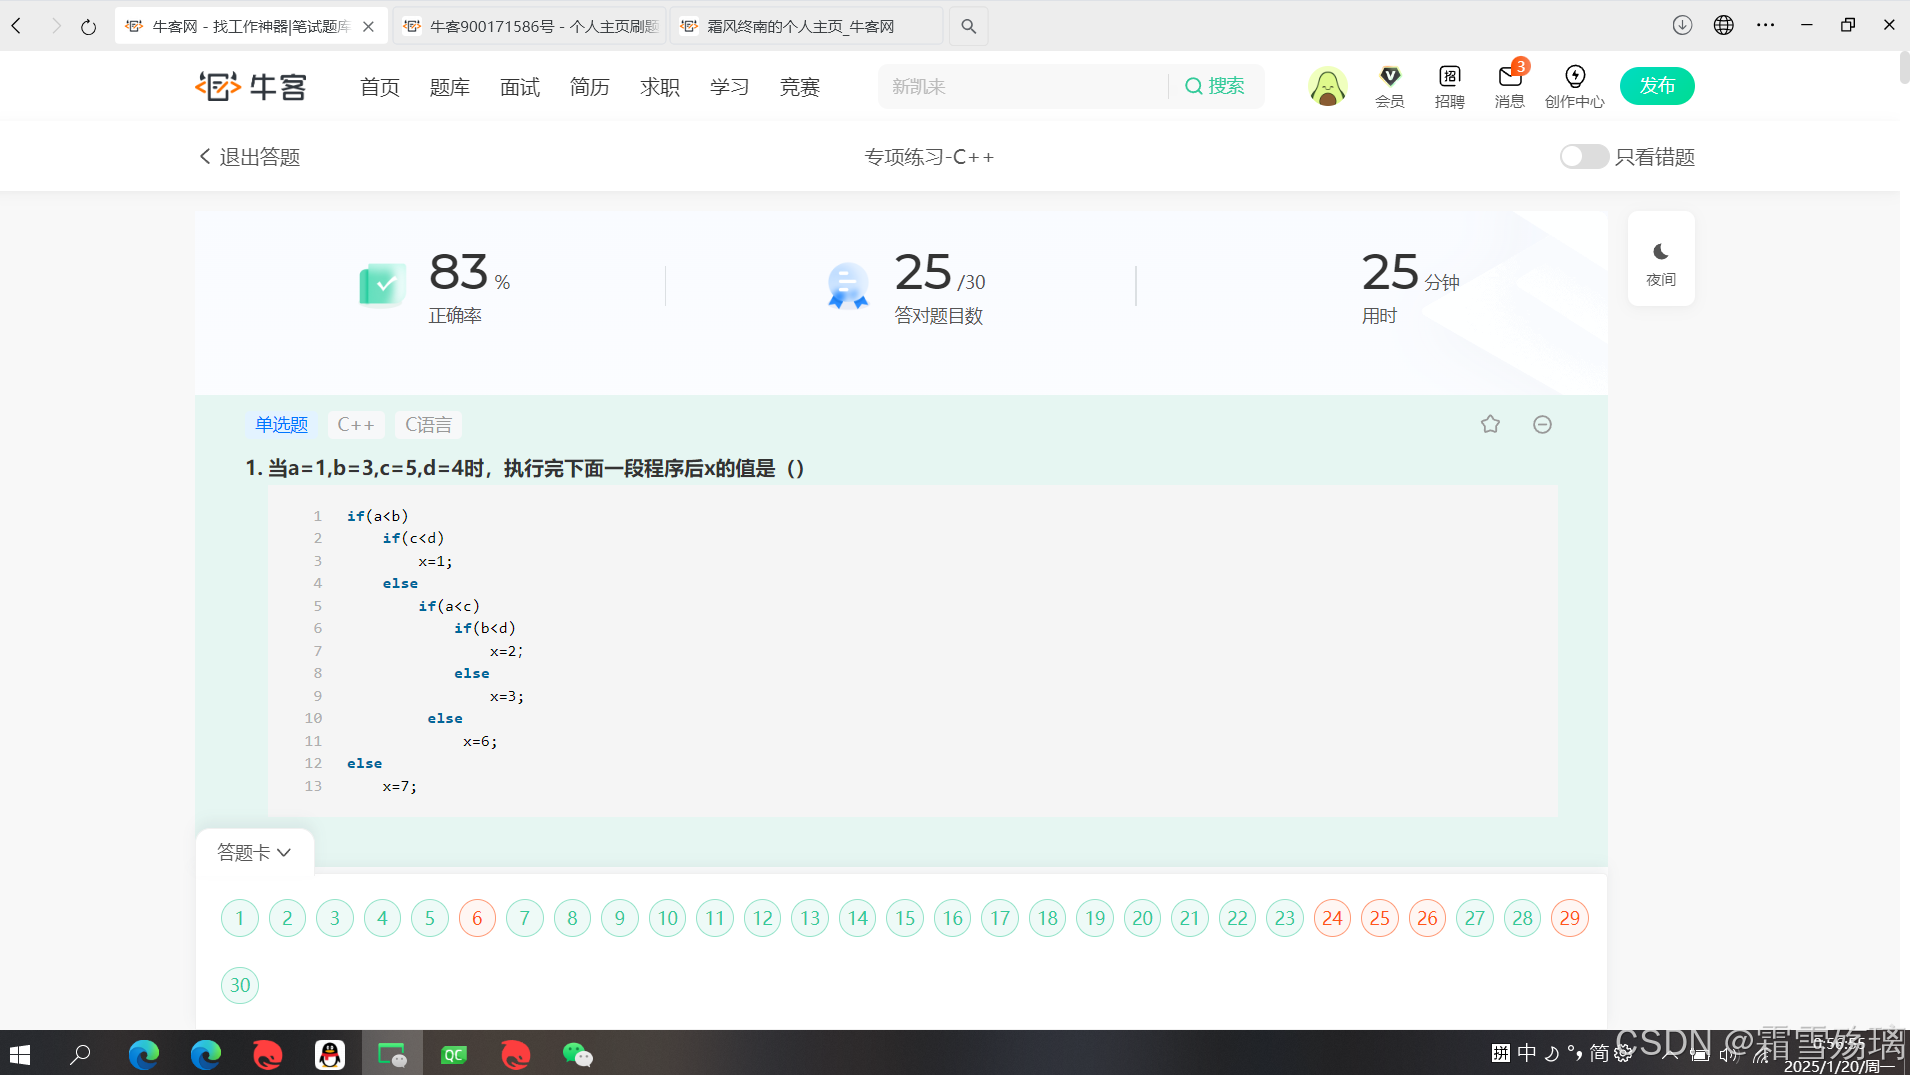Close the 牛客网 browser tab
This screenshot has width=1910, height=1075.
tap(368, 26)
